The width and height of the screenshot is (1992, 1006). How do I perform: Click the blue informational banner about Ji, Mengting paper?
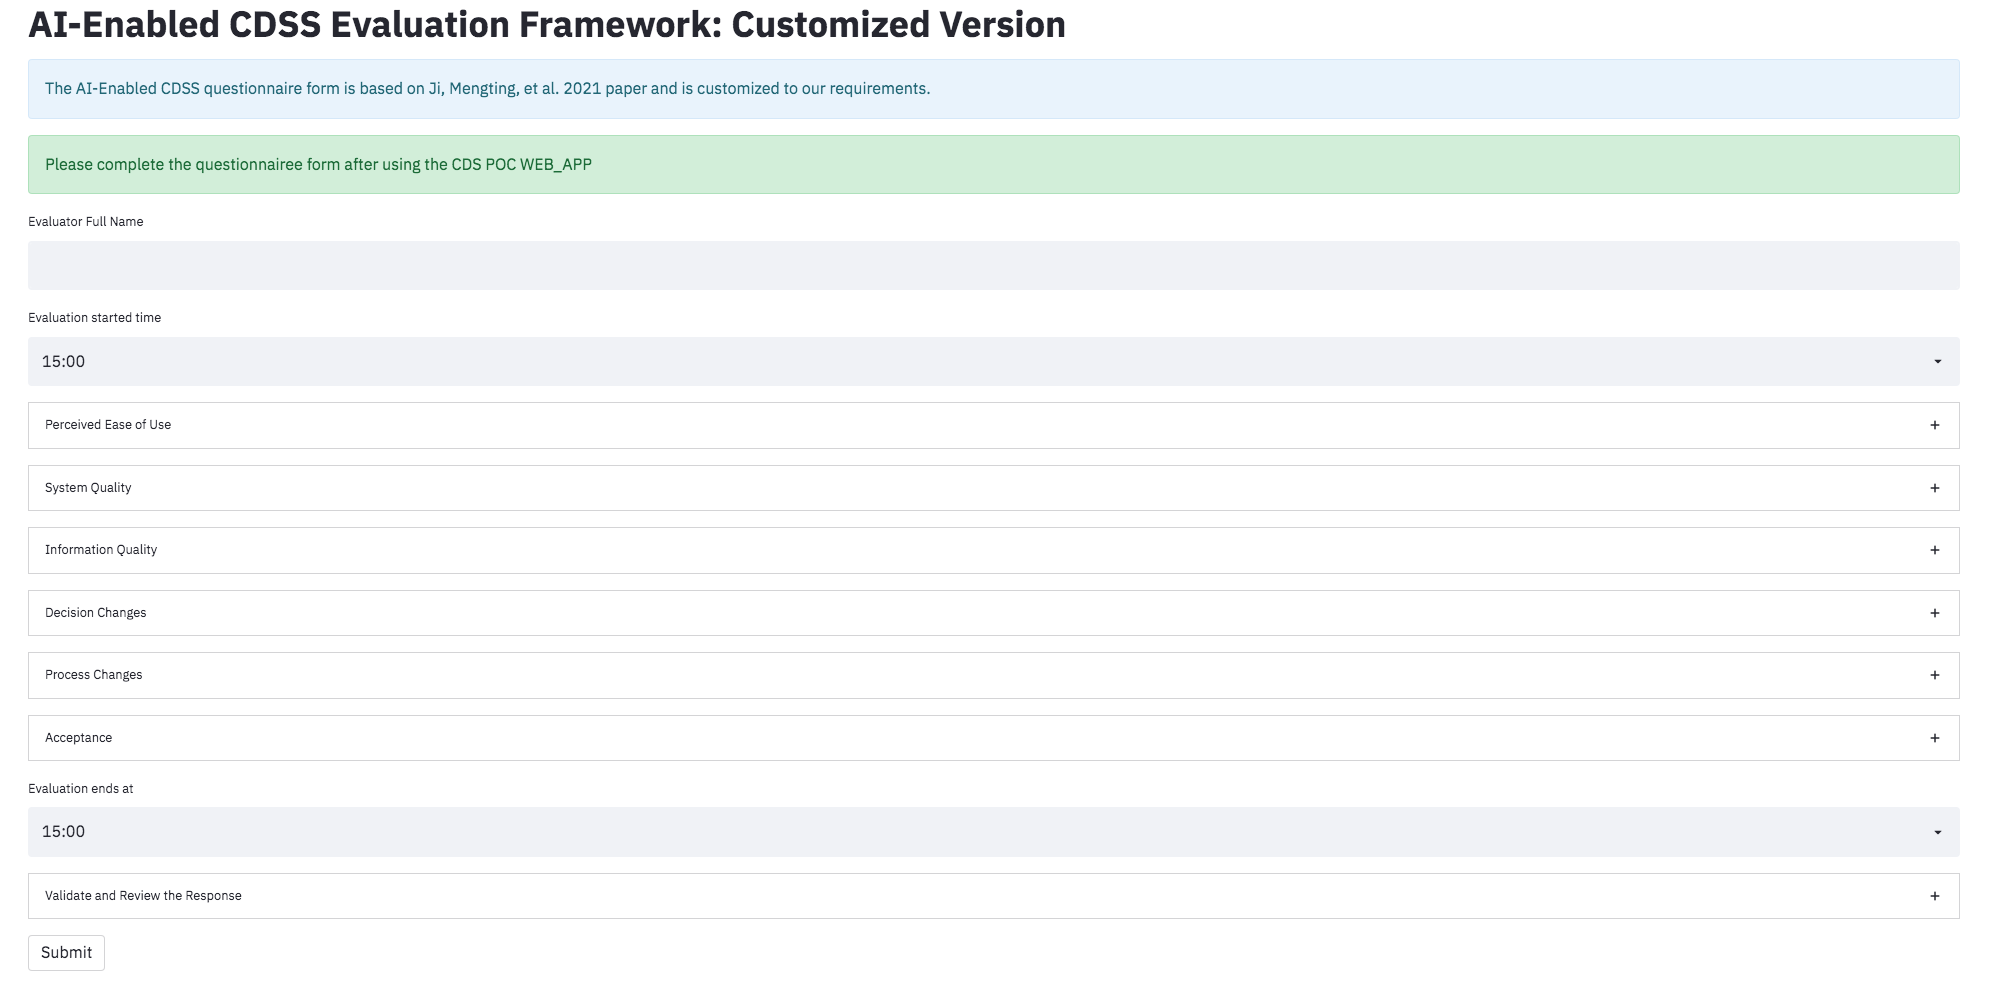tap(994, 89)
